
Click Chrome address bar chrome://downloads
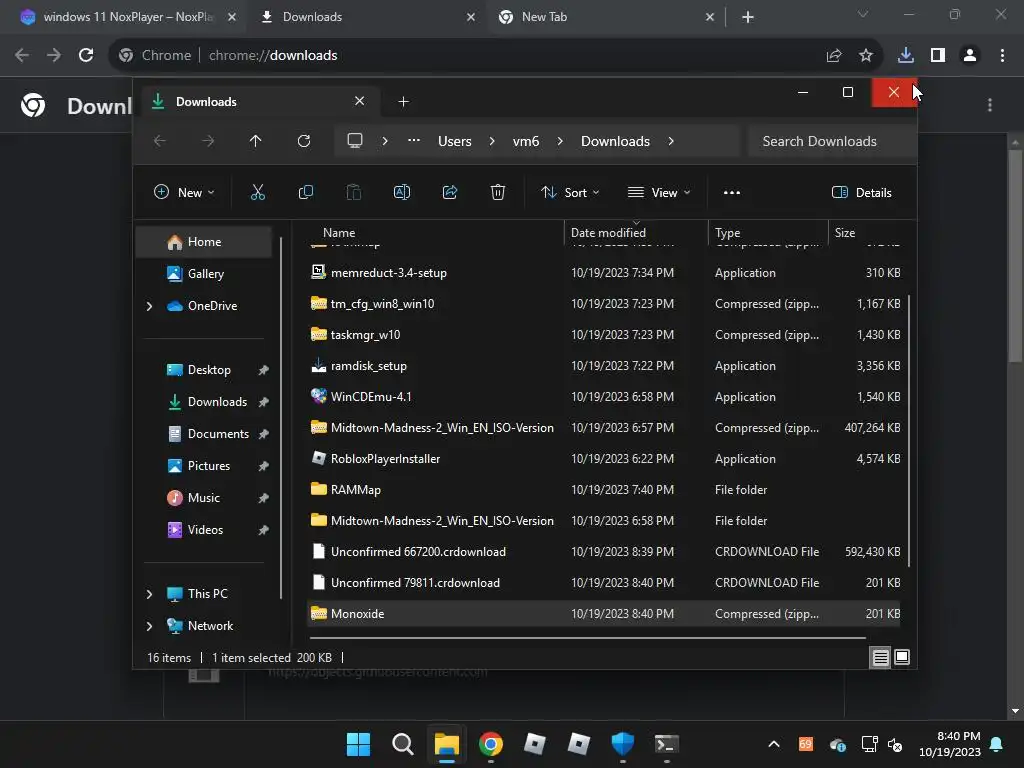[273, 56]
